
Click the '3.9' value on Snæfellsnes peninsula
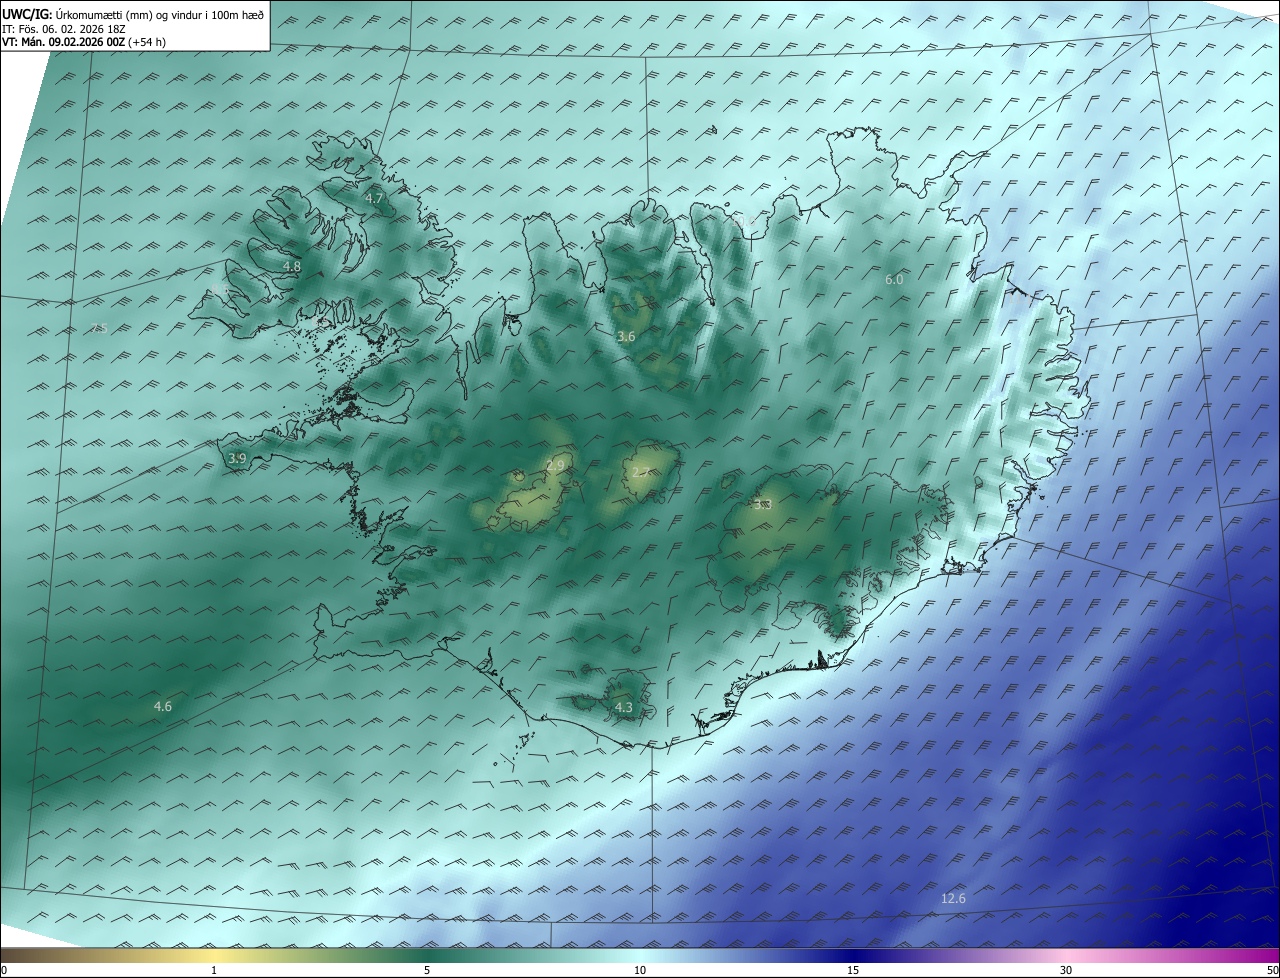click(x=237, y=458)
